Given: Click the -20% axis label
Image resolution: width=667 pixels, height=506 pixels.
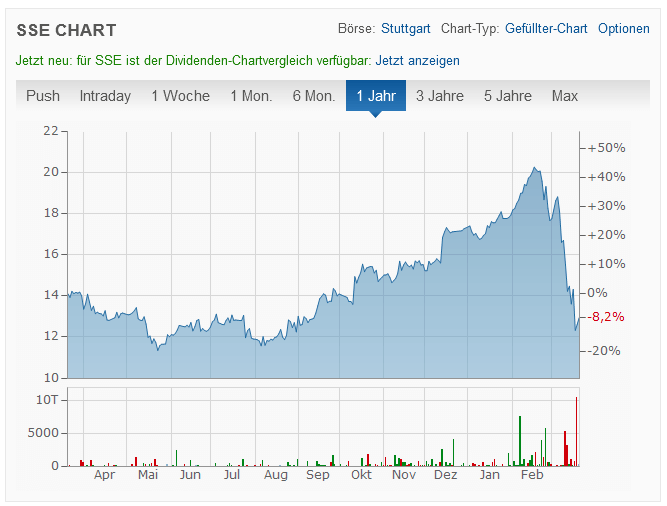Looking at the screenshot, I should pyautogui.click(x=604, y=351).
